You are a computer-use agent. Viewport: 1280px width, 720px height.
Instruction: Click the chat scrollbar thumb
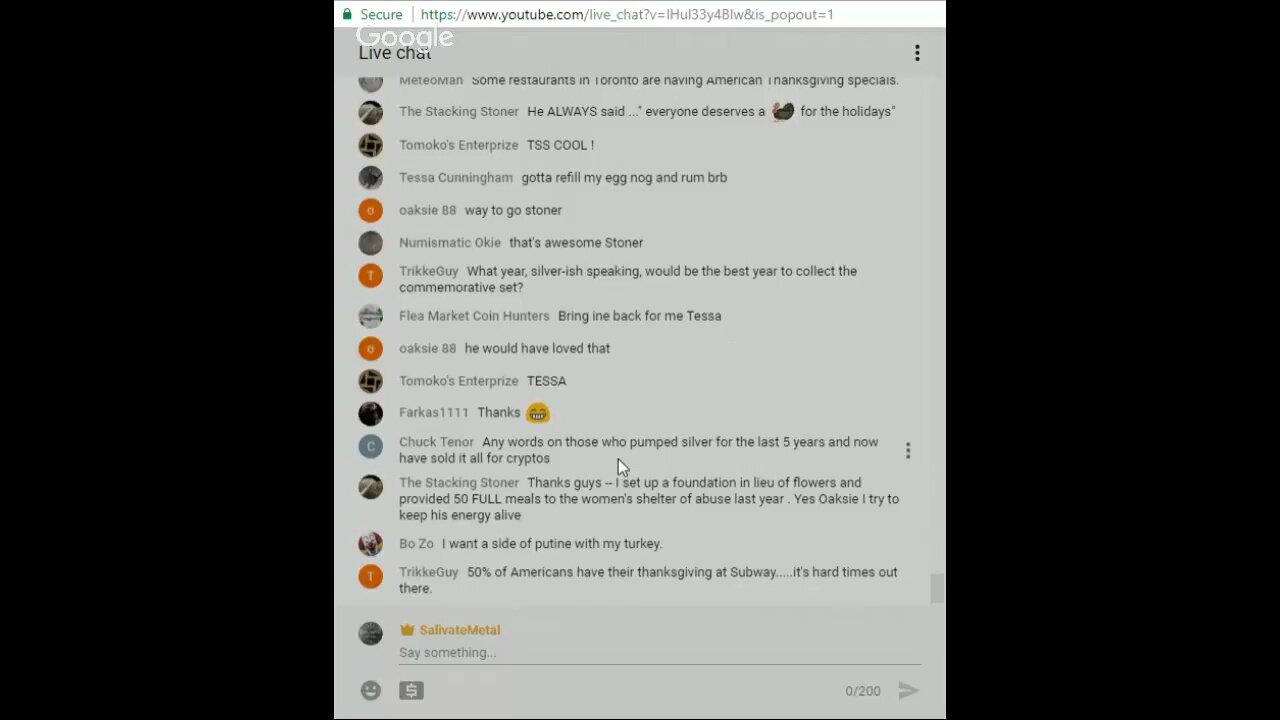[937, 588]
